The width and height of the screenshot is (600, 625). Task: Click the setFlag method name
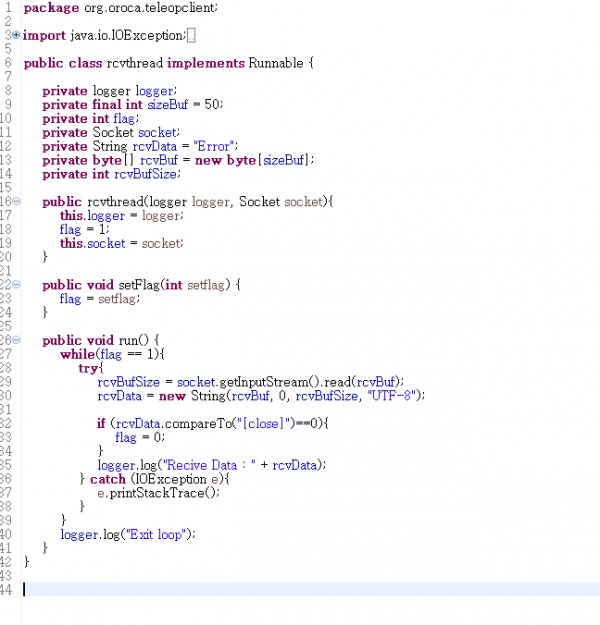(139, 285)
